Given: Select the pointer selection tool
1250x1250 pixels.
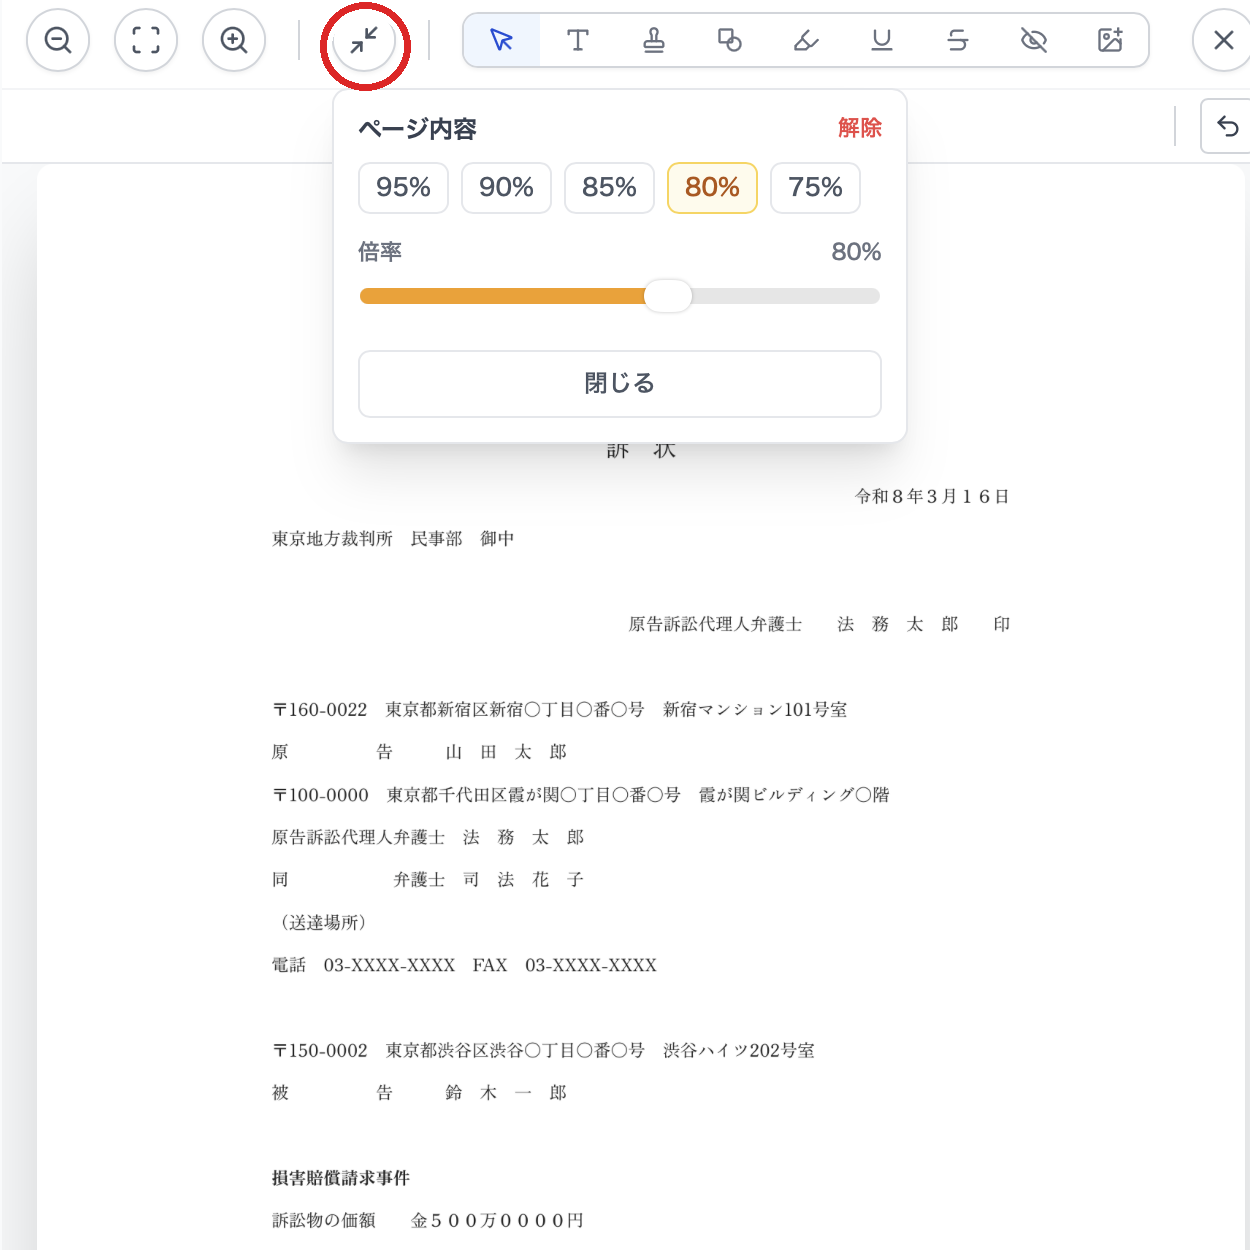Looking at the screenshot, I should (502, 40).
